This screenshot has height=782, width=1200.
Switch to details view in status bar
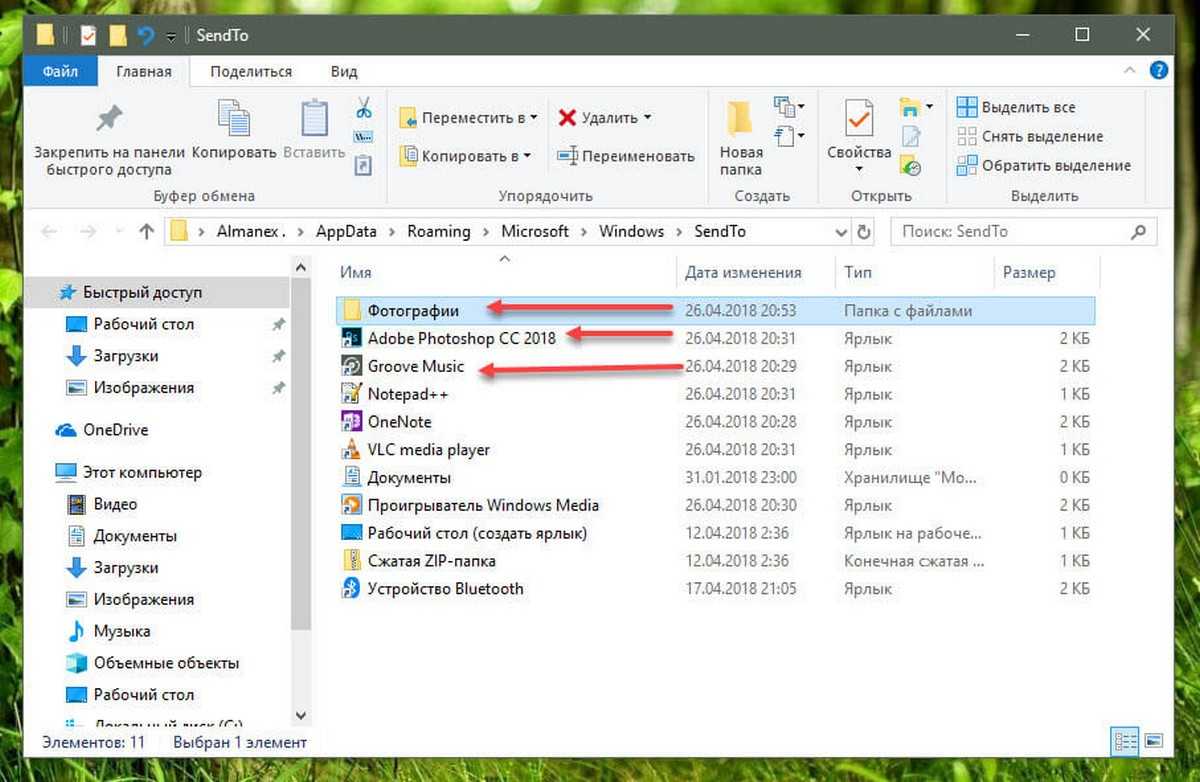click(x=1126, y=742)
